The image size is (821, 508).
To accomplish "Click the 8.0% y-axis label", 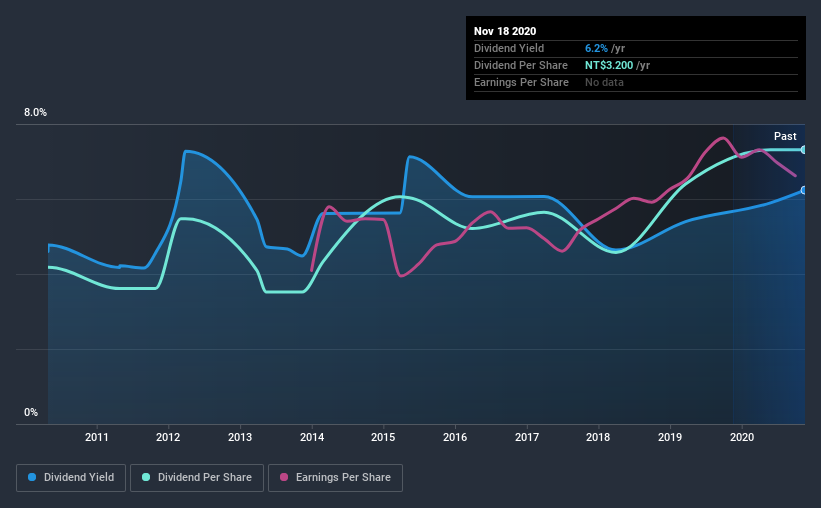I will [35, 113].
